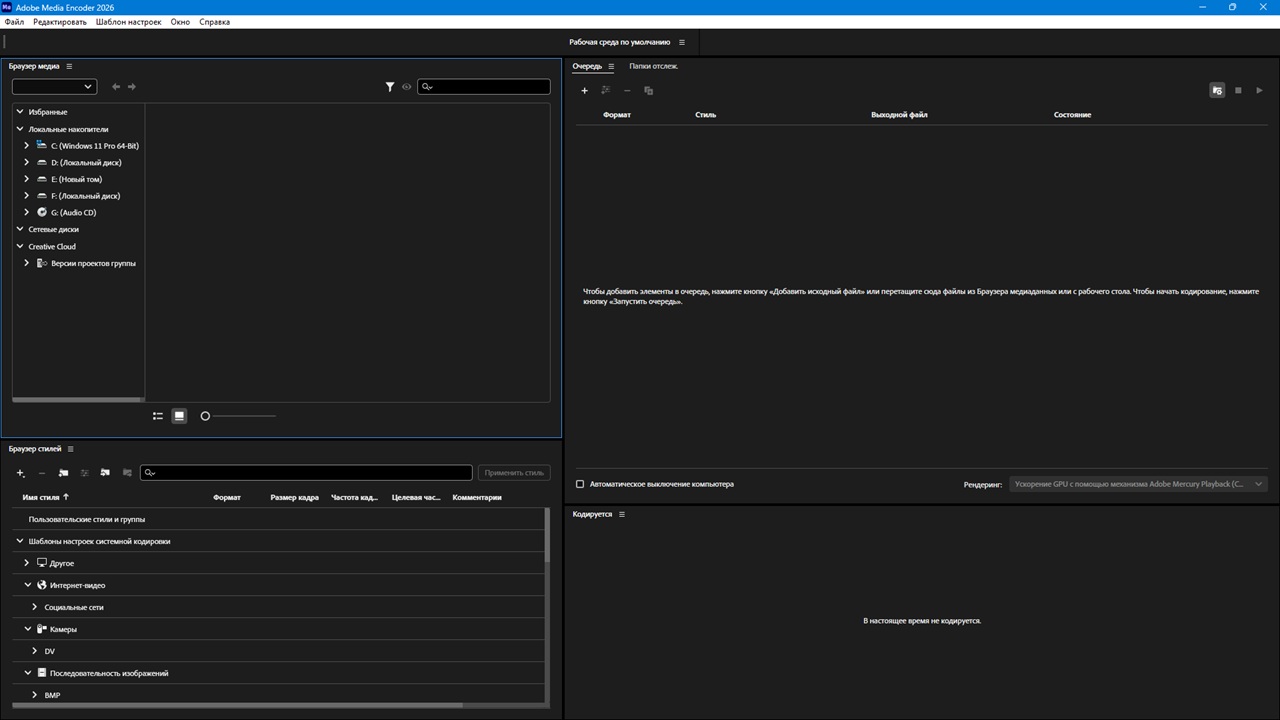The height and width of the screenshot is (720, 1280).
Task: Click the Add Source plus icon in the Queue panel
Action: coord(585,91)
